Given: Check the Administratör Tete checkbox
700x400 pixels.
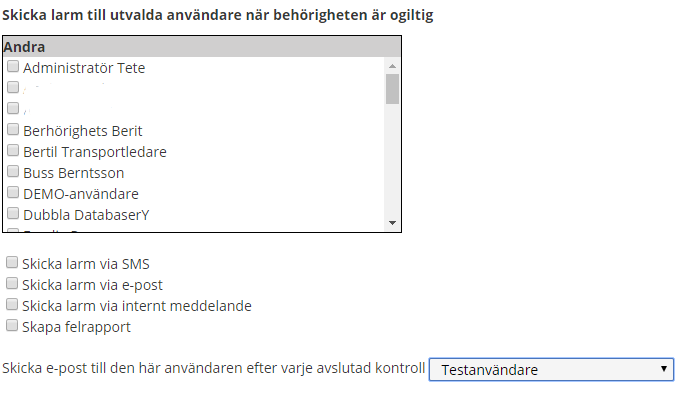Looking at the screenshot, I should [x=13, y=67].
